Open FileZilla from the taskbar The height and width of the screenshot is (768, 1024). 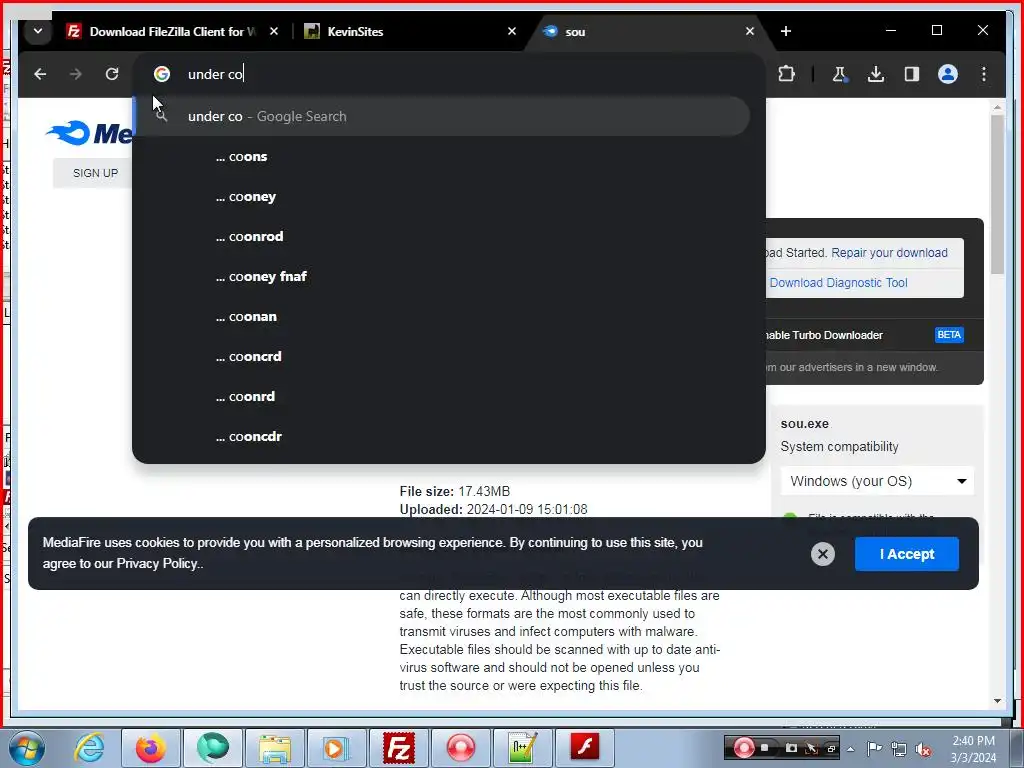click(x=399, y=748)
